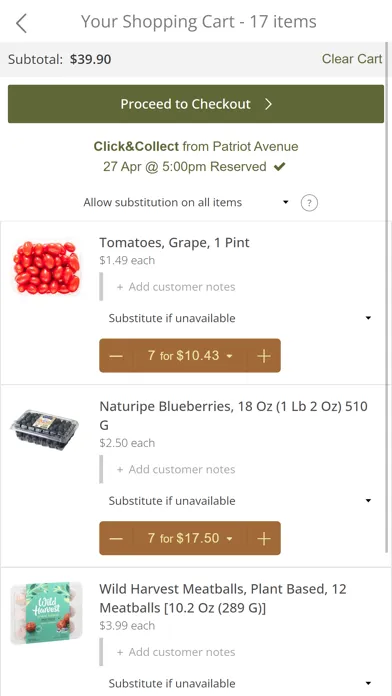Go back using the left arrow icon
The image size is (392, 696).
[x=21, y=23]
